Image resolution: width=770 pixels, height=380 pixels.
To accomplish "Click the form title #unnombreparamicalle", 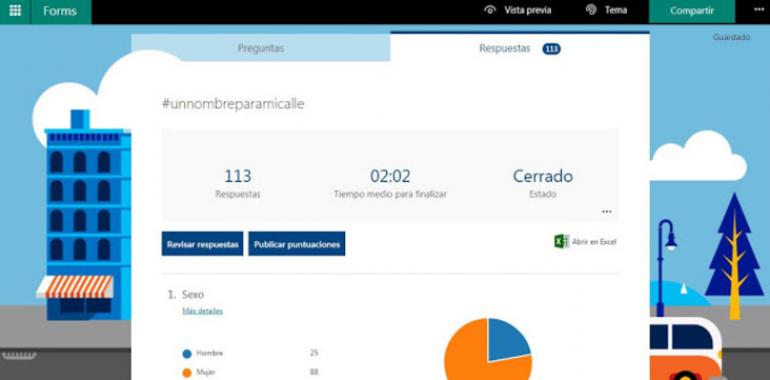I will (233, 104).
